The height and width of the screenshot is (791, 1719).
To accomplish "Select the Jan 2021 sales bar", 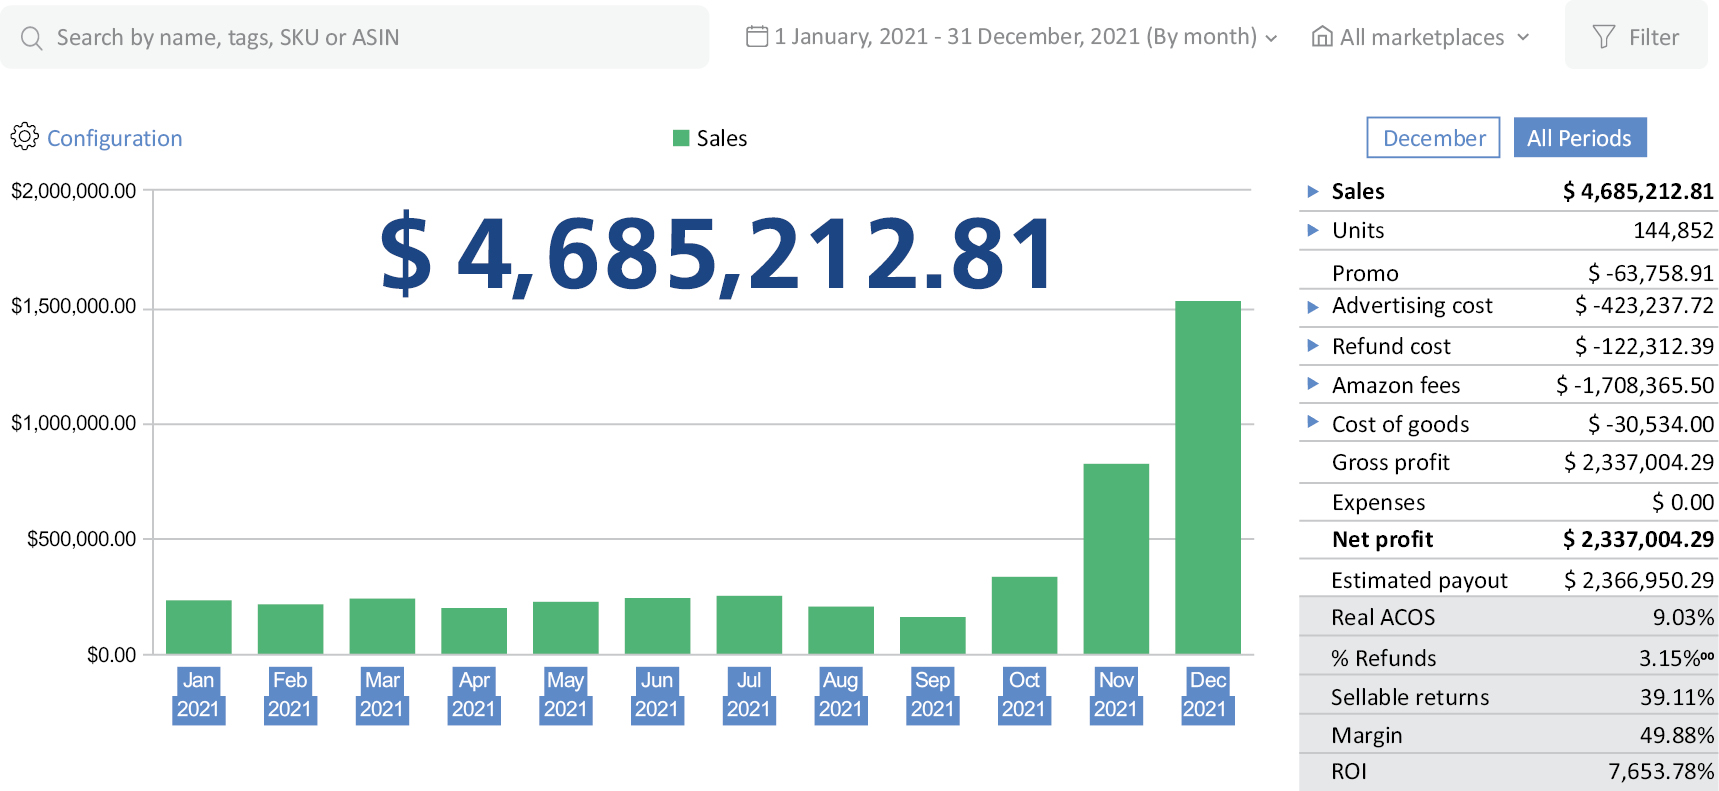I will [198, 627].
